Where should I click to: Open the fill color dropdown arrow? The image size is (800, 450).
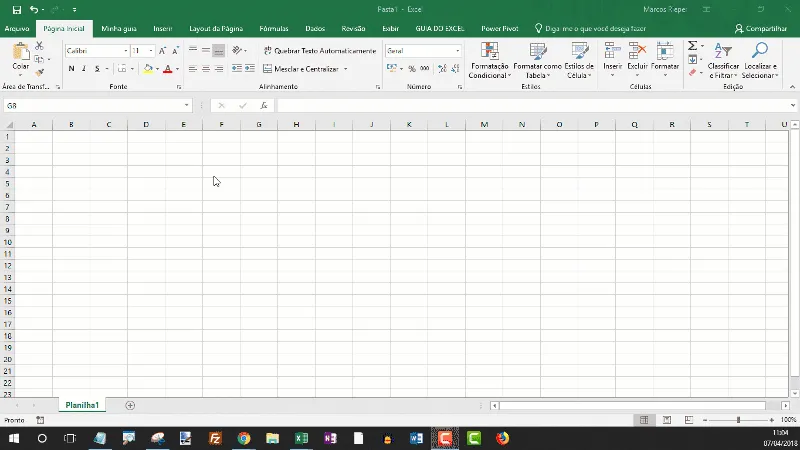click(157, 69)
